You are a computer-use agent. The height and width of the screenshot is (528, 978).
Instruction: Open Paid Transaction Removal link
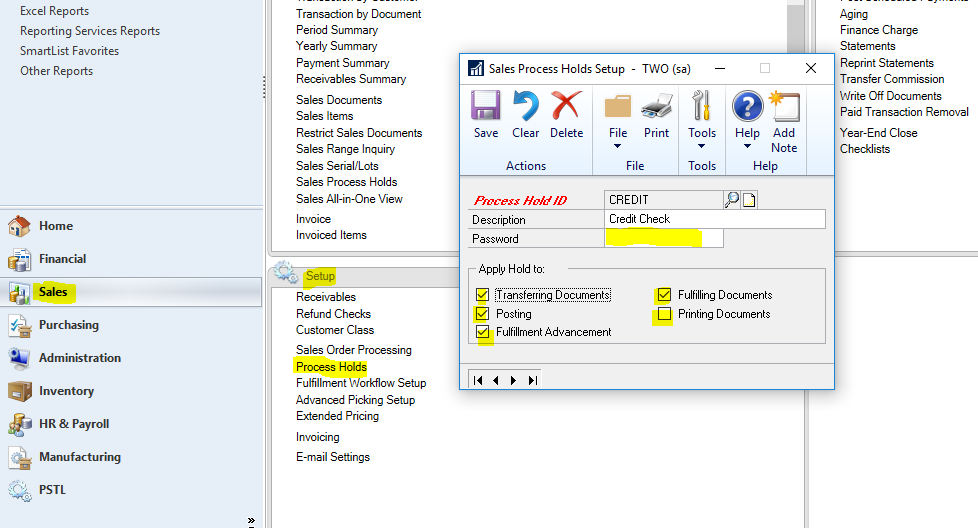[x=904, y=112]
